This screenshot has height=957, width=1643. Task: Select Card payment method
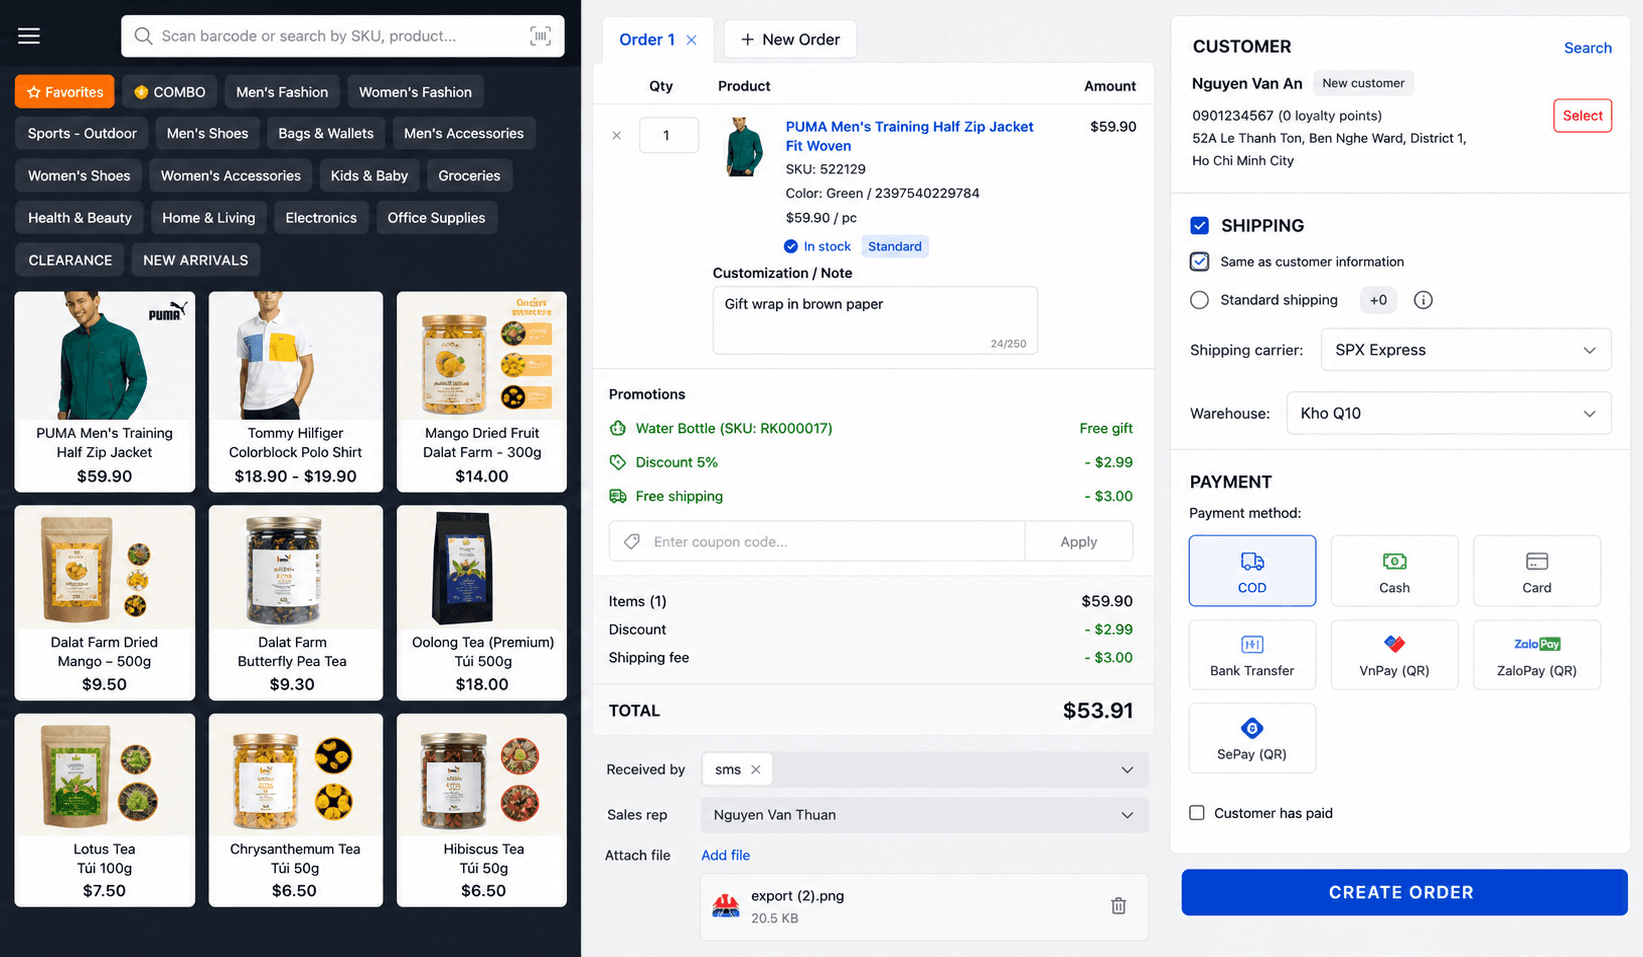coord(1536,571)
